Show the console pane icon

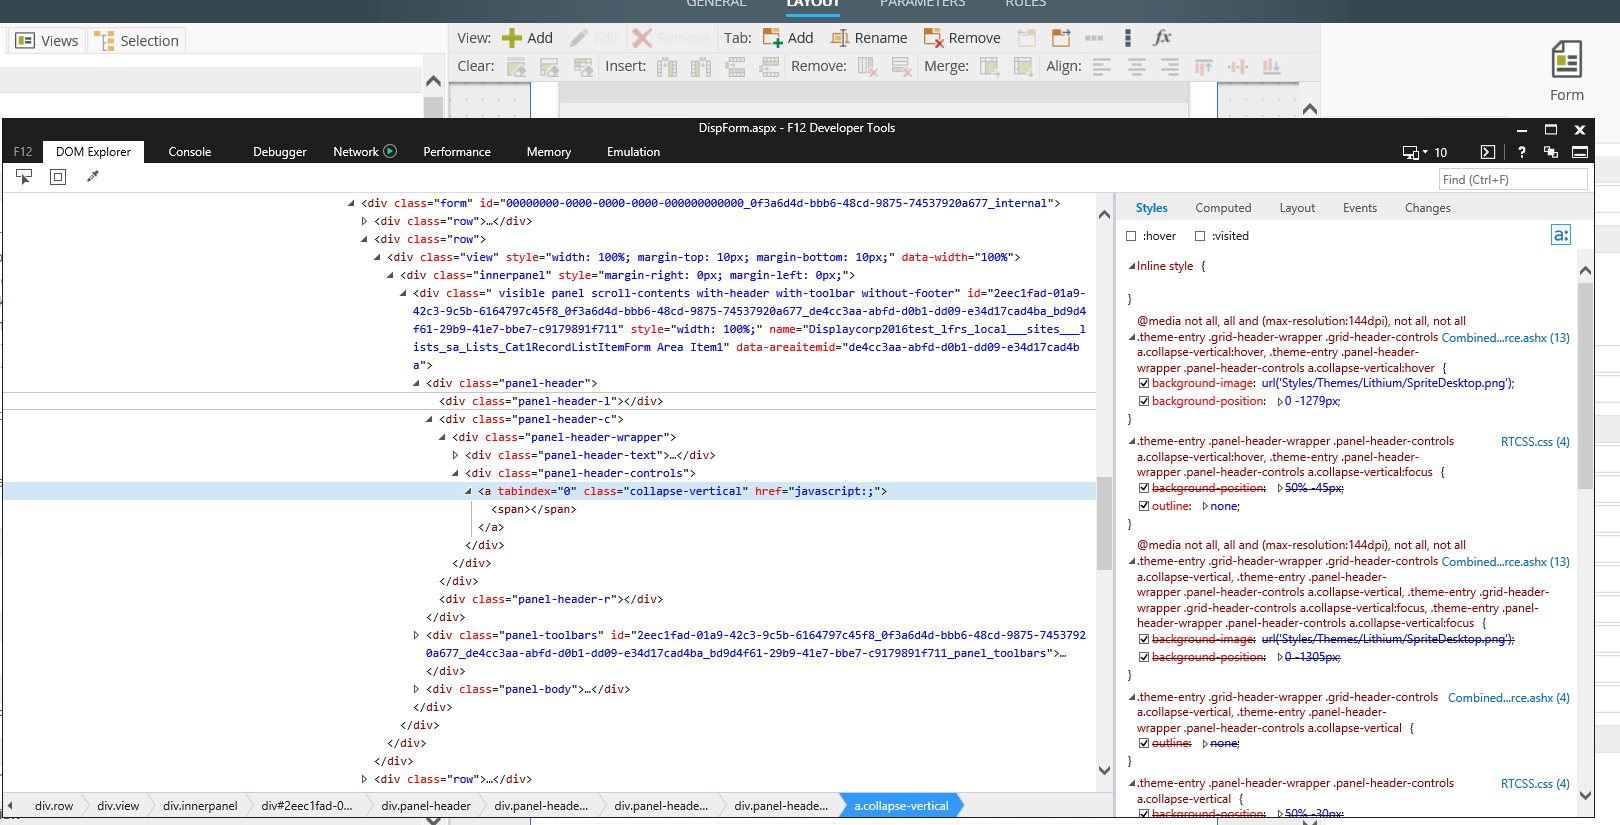[x=1488, y=152]
